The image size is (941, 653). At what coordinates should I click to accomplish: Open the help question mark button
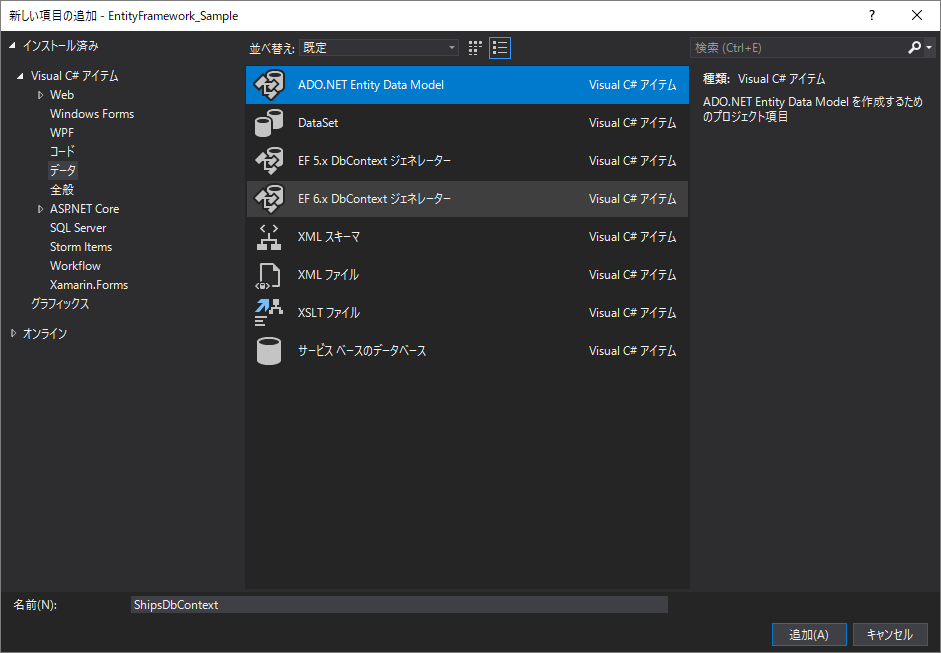pos(872,16)
